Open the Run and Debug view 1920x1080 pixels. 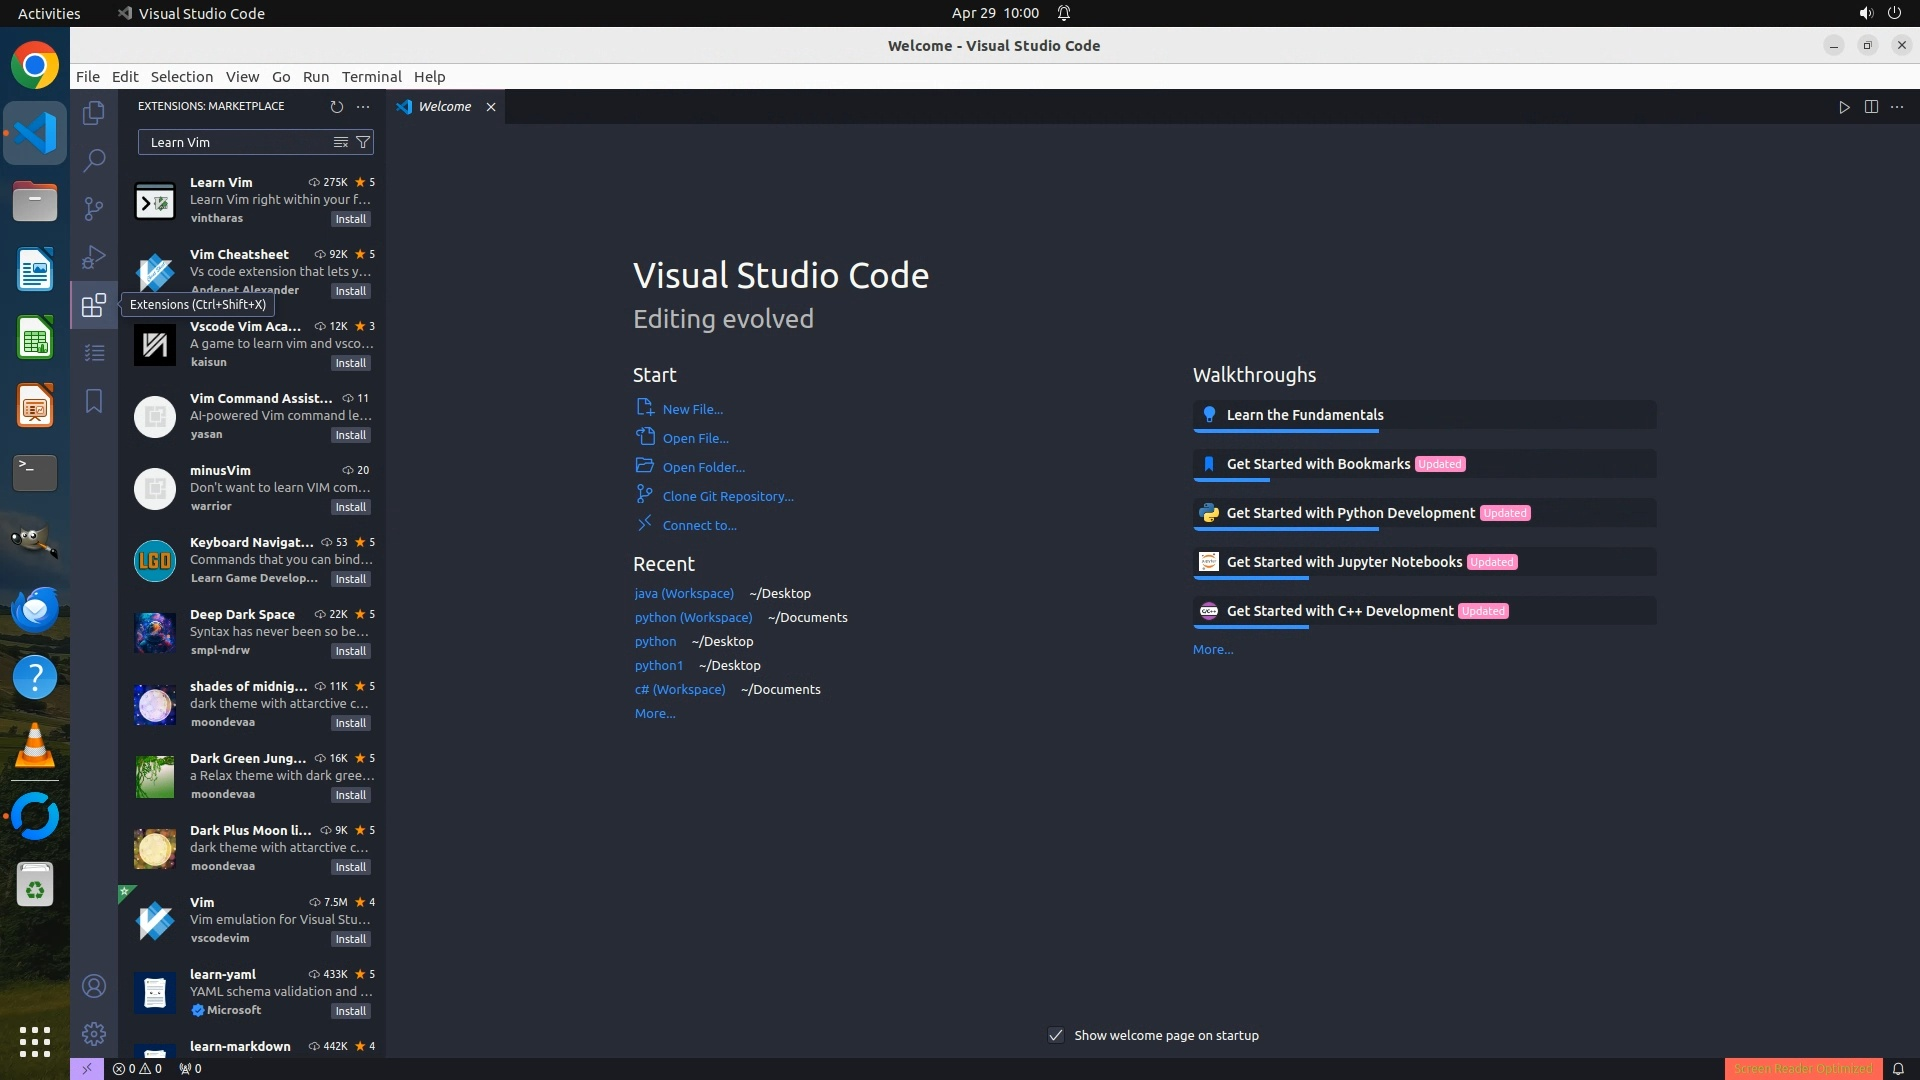[x=94, y=257]
